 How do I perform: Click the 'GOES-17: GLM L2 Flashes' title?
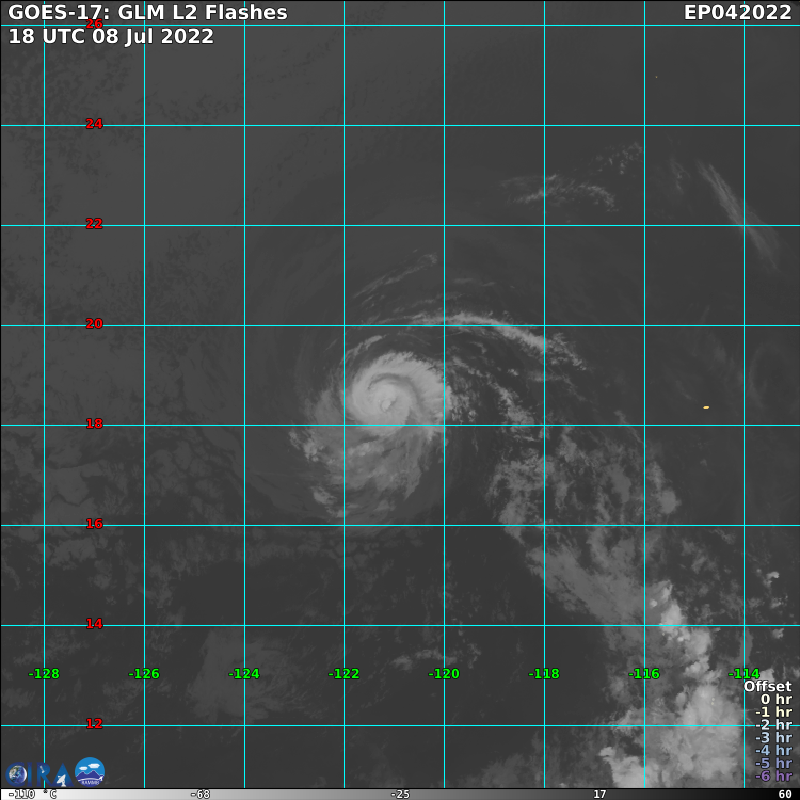(148, 12)
